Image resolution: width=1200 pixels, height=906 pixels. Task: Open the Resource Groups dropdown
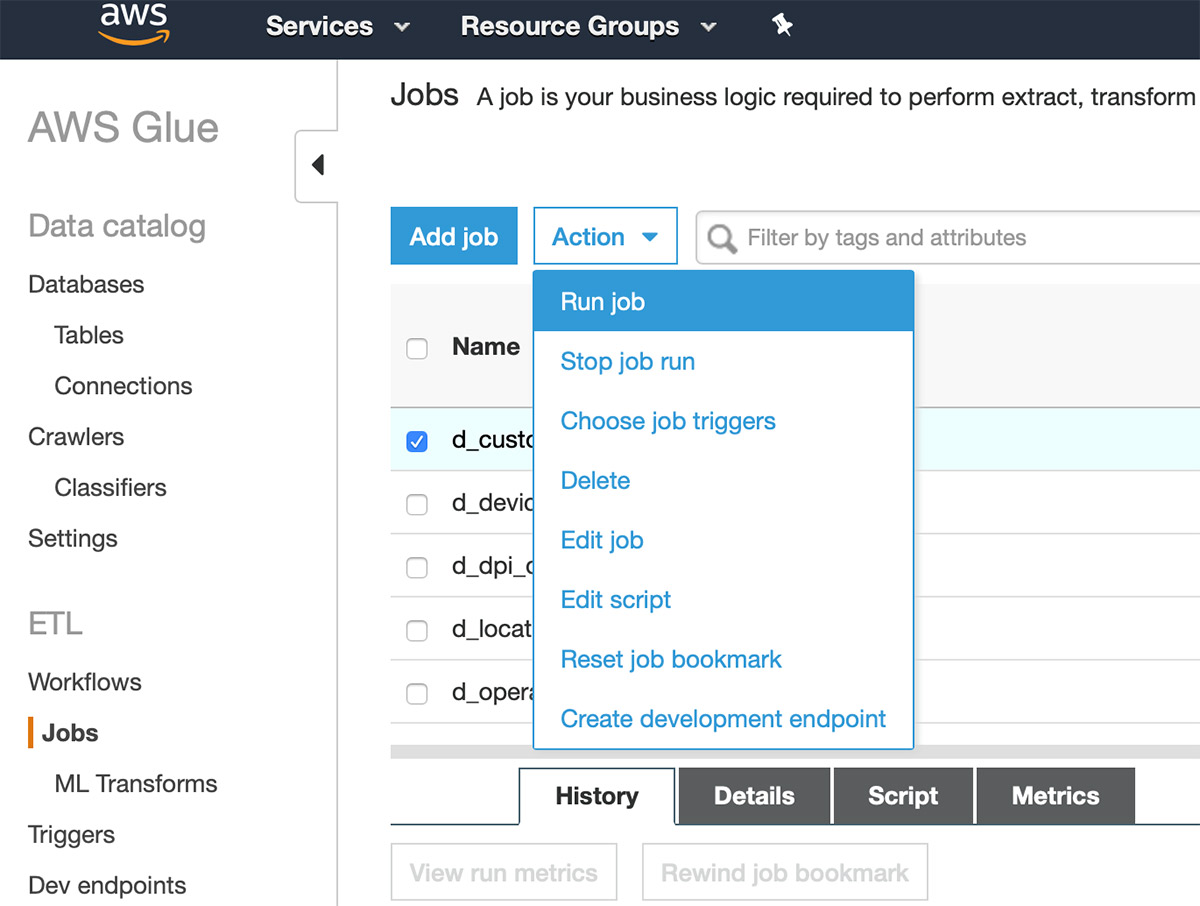(x=589, y=27)
